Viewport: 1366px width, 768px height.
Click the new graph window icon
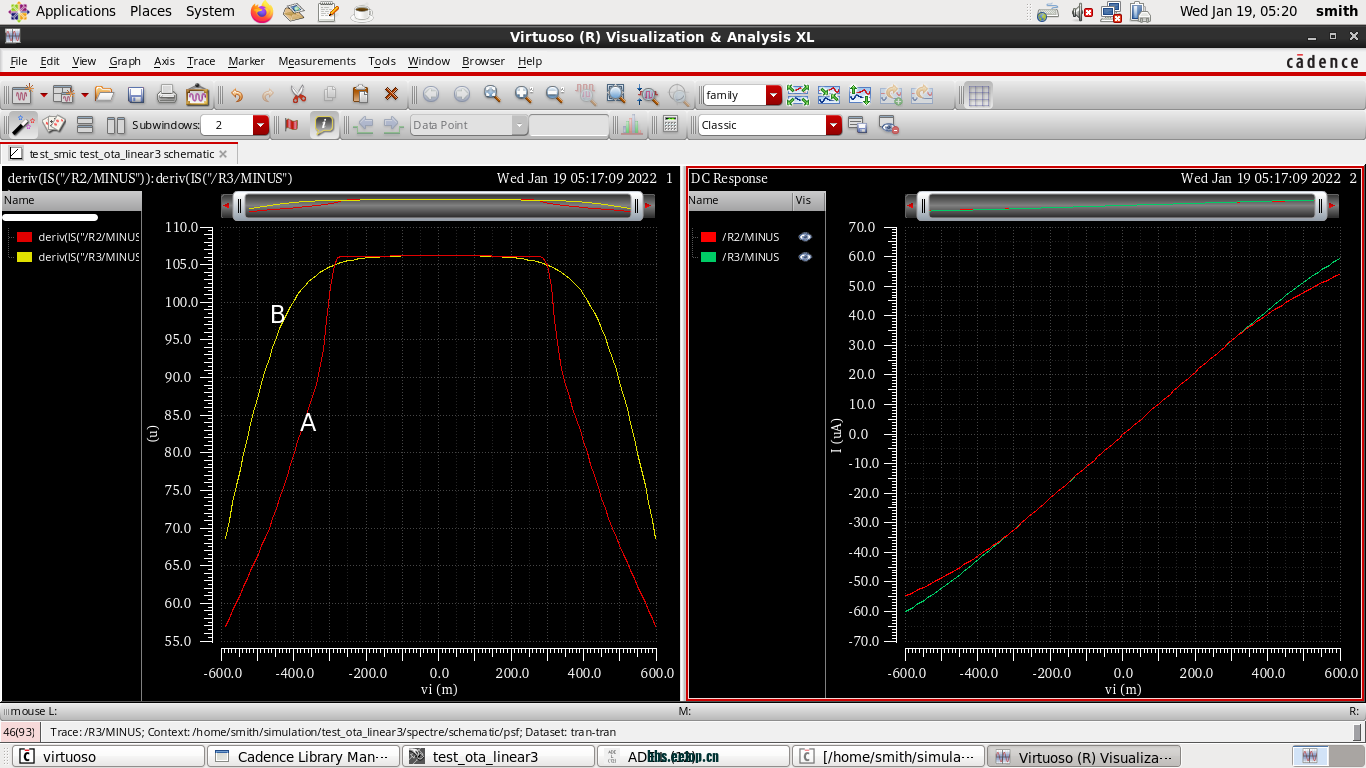tap(22, 95)
